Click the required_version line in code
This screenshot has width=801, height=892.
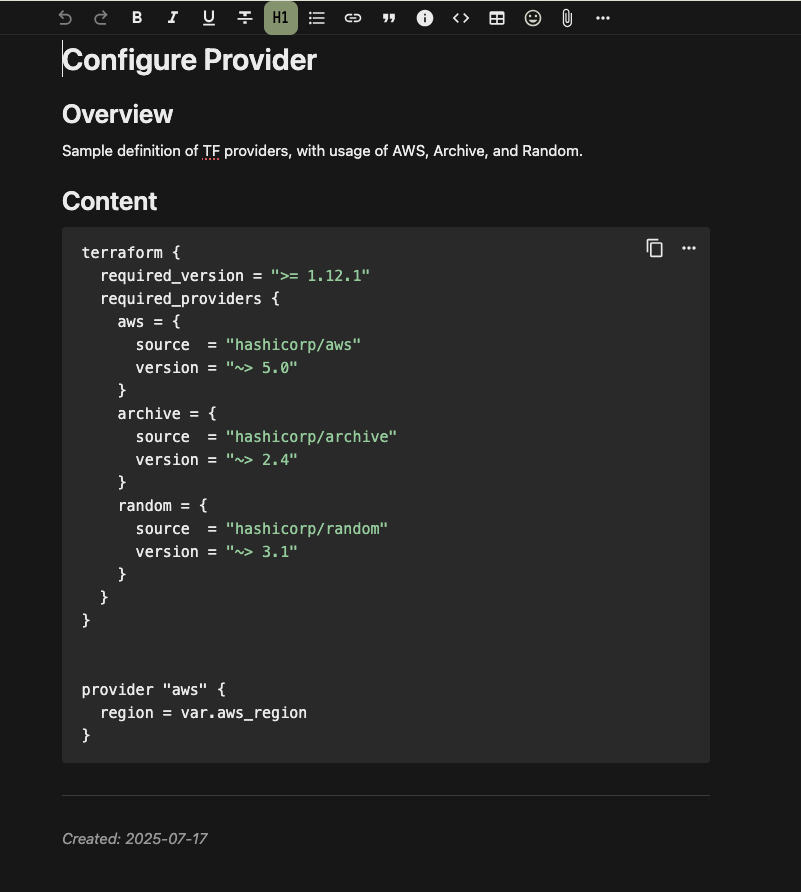pos(235,276)
